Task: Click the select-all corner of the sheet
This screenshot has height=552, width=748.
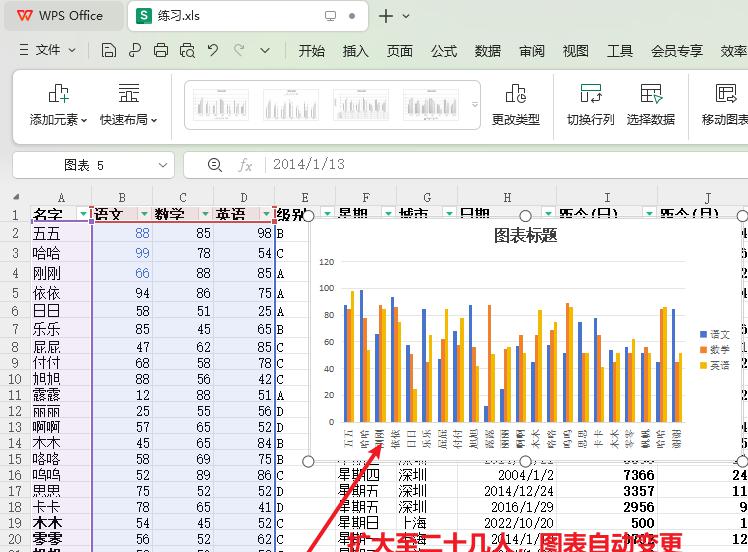Action: coord(16,197)
